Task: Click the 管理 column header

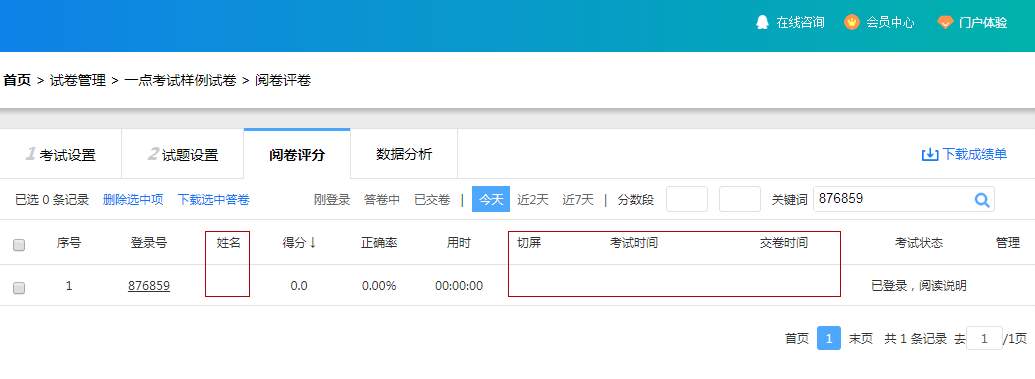Action: pyautogui.click(x=1007, y=243)
